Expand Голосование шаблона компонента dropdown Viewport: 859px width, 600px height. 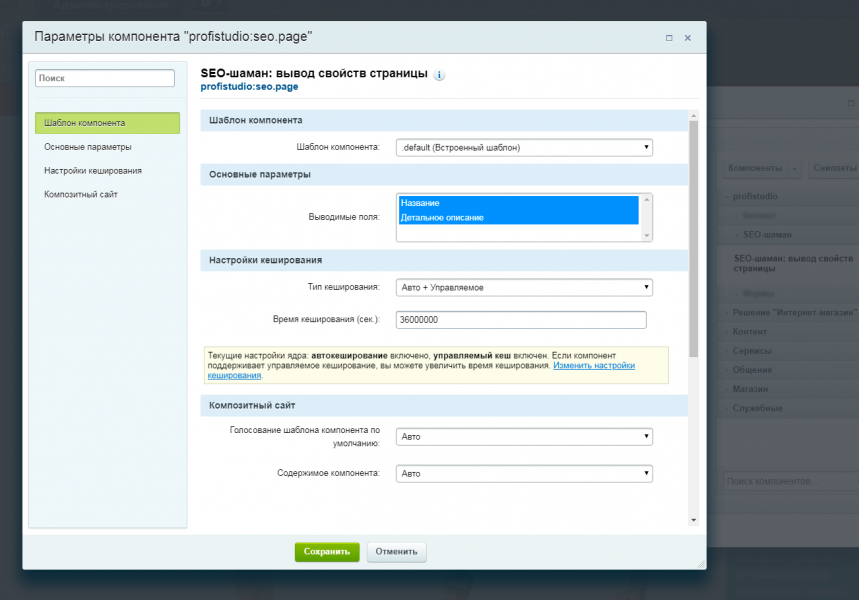[524, 437]
